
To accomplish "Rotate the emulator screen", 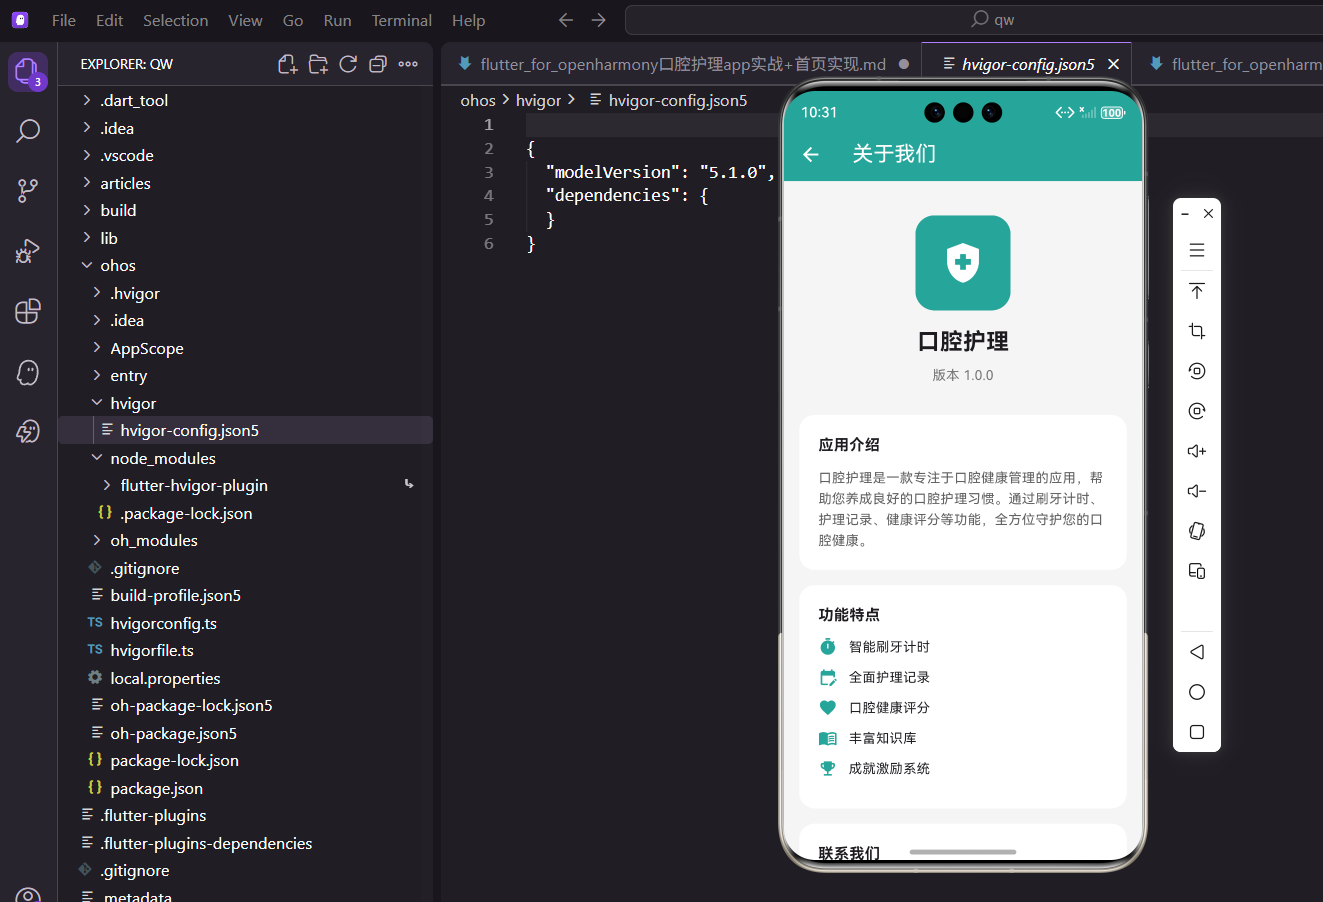I will pos(1196,531).
